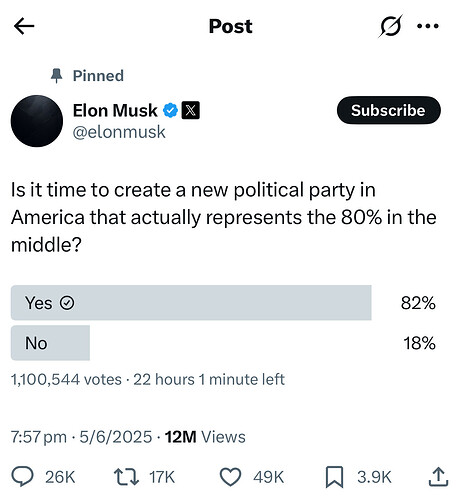
Task: Bookmark this post
Action: tap(334, 477)
